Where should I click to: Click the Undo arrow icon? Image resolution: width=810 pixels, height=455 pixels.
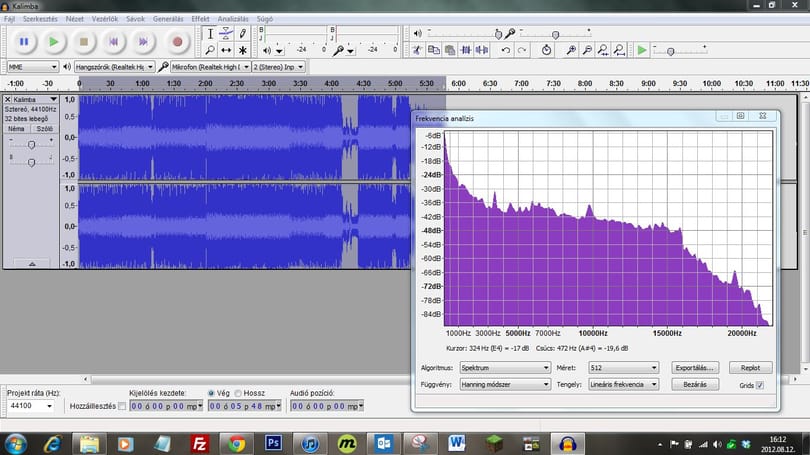coord(505,50)
